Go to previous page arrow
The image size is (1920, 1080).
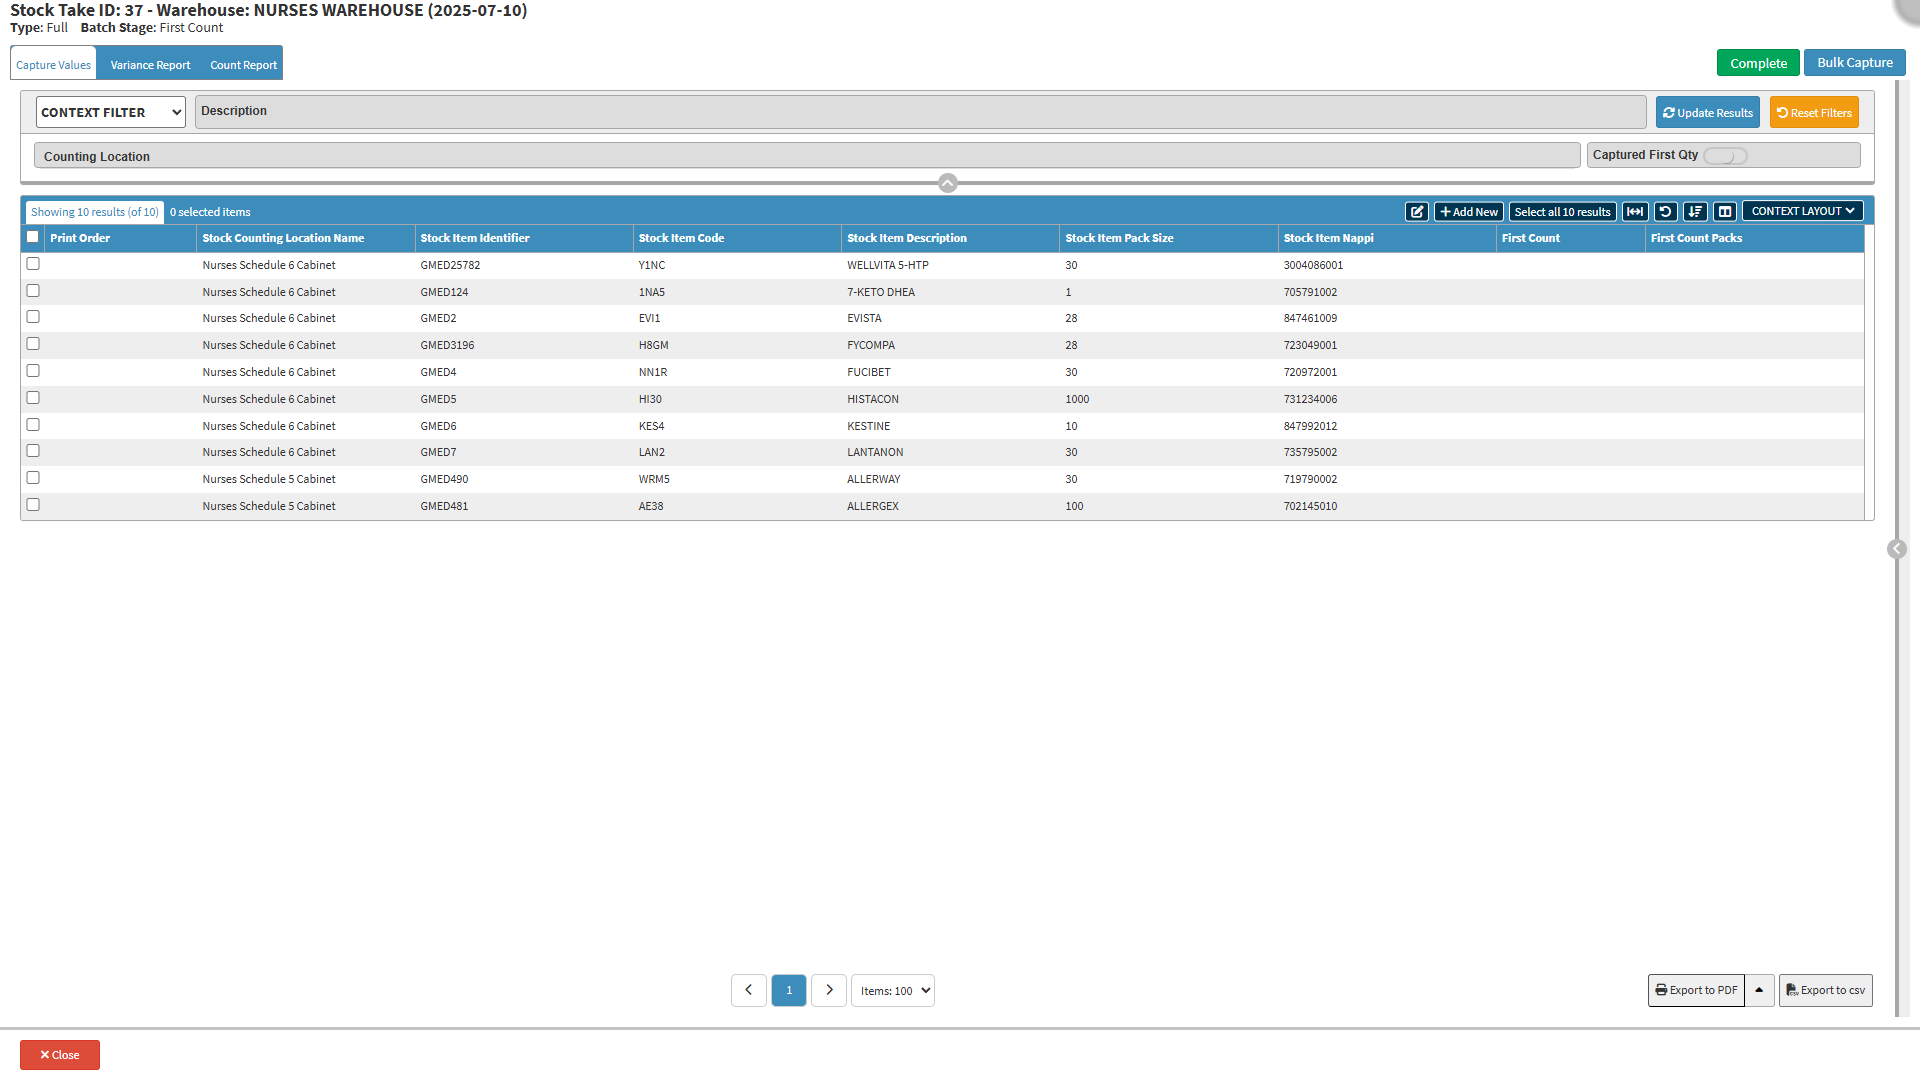(749, 990)
